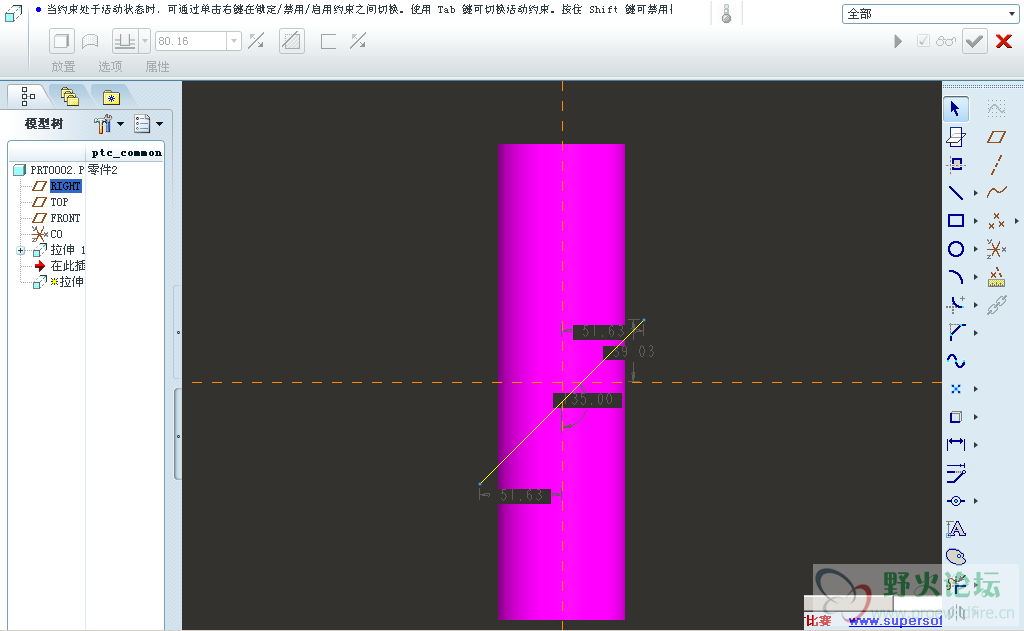Select the TOP datum plane in tree
Screen dimensions: 1024x631
click(x=59, y=202)
